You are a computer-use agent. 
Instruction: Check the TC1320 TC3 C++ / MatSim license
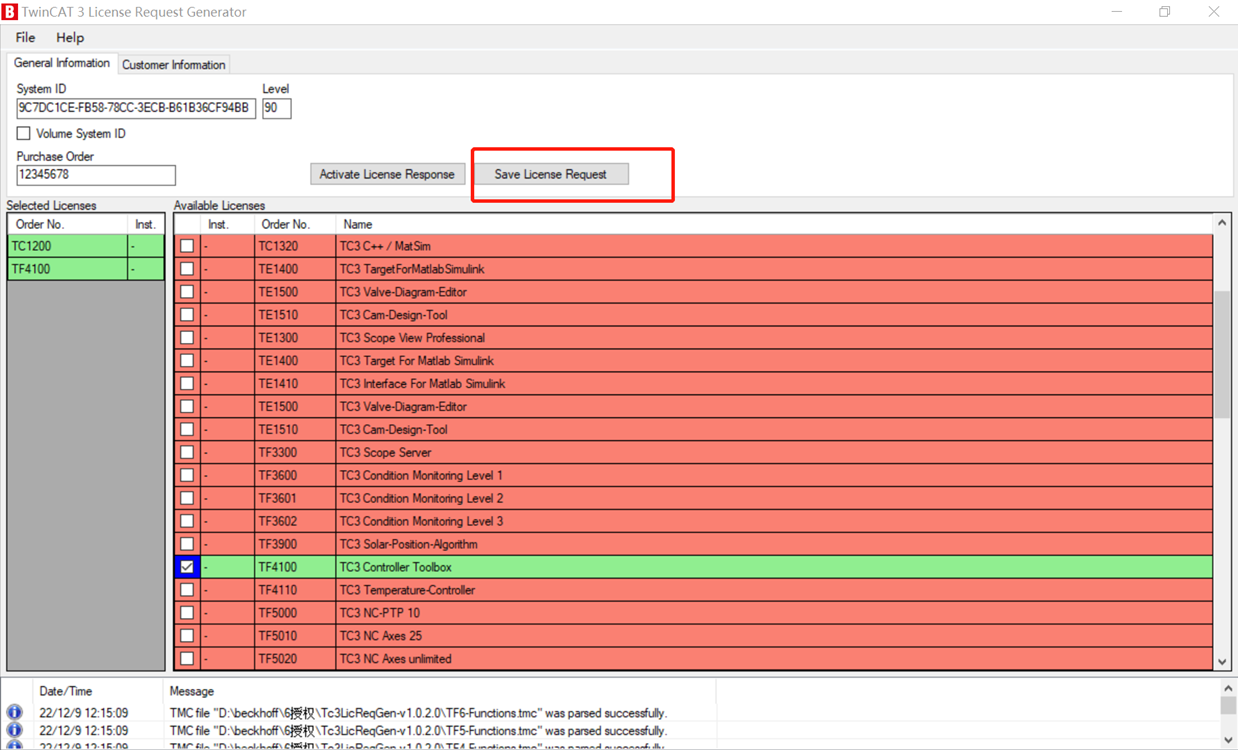point(187,246)
